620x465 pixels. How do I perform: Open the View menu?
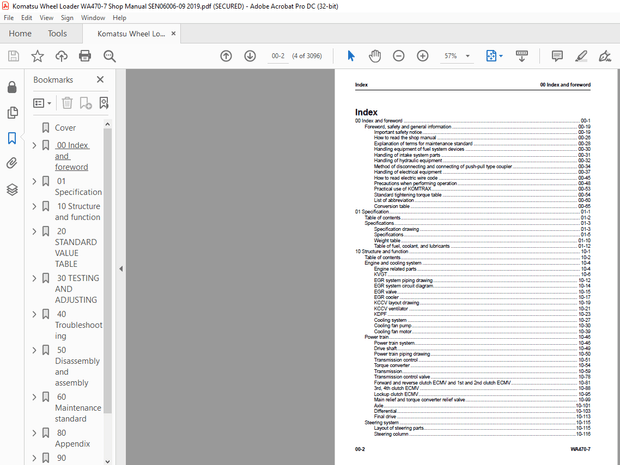click(x=46, y=18)
